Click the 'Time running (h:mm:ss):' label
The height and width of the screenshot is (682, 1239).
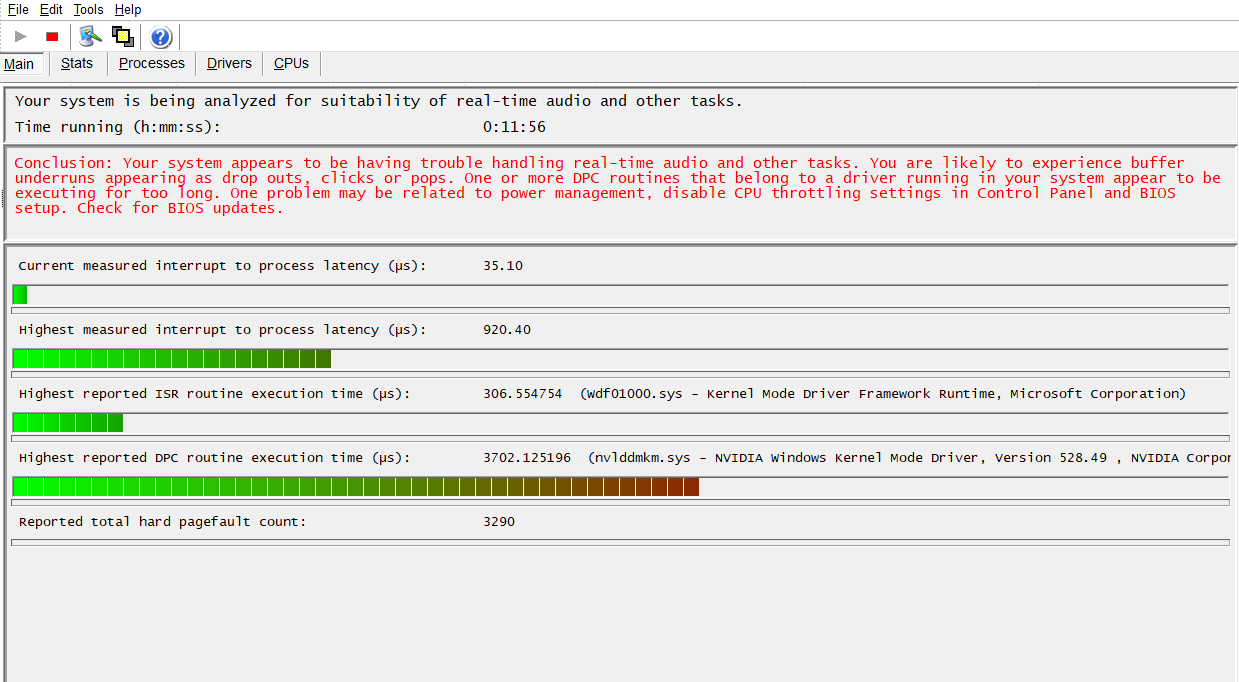118,127
